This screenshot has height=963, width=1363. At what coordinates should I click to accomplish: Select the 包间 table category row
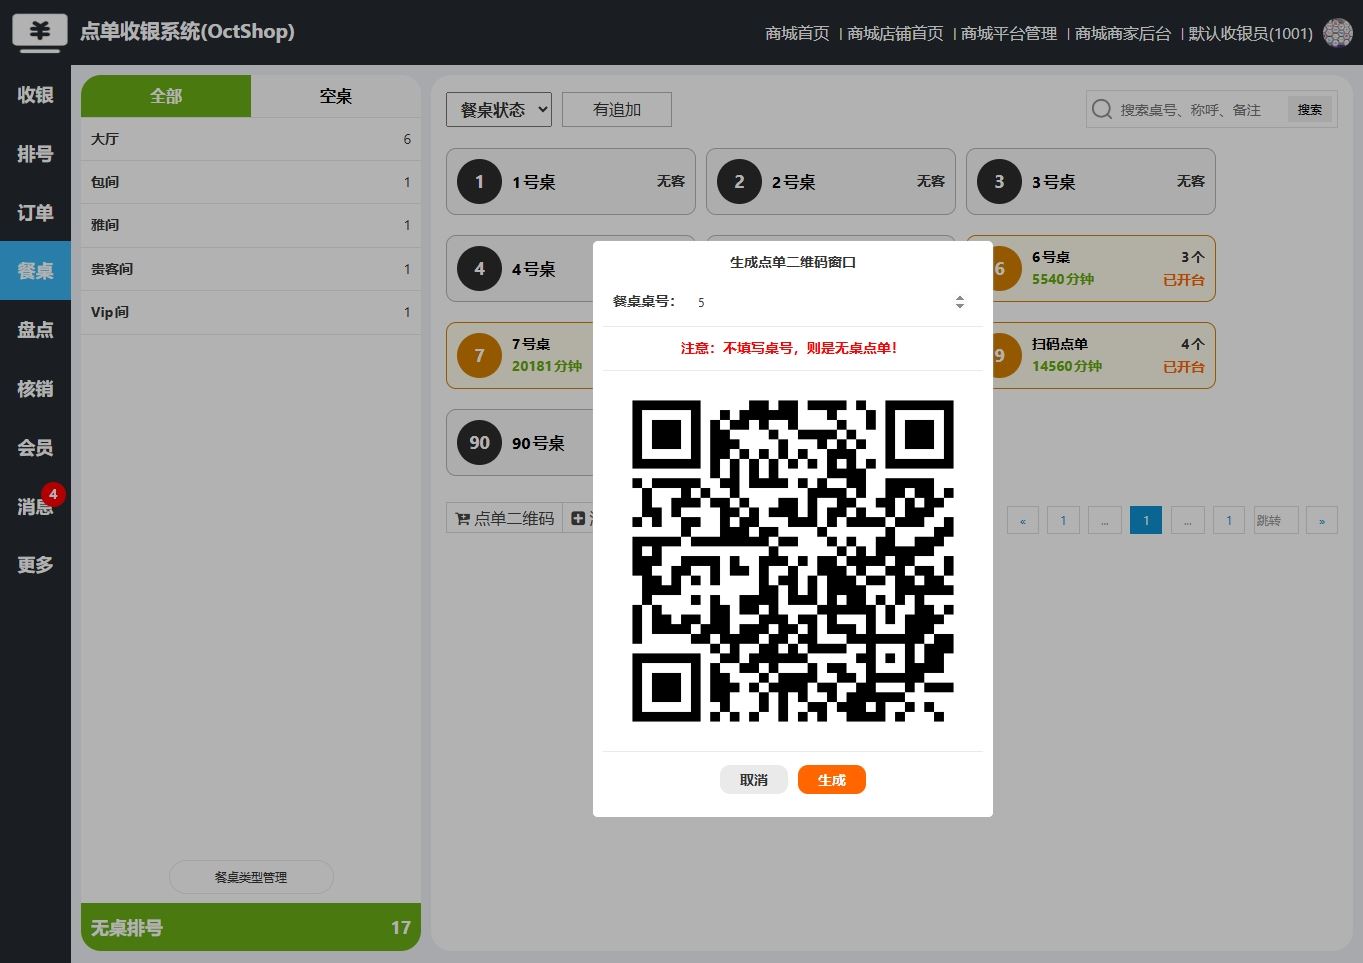pyautogui.click(x=251, y=182)
